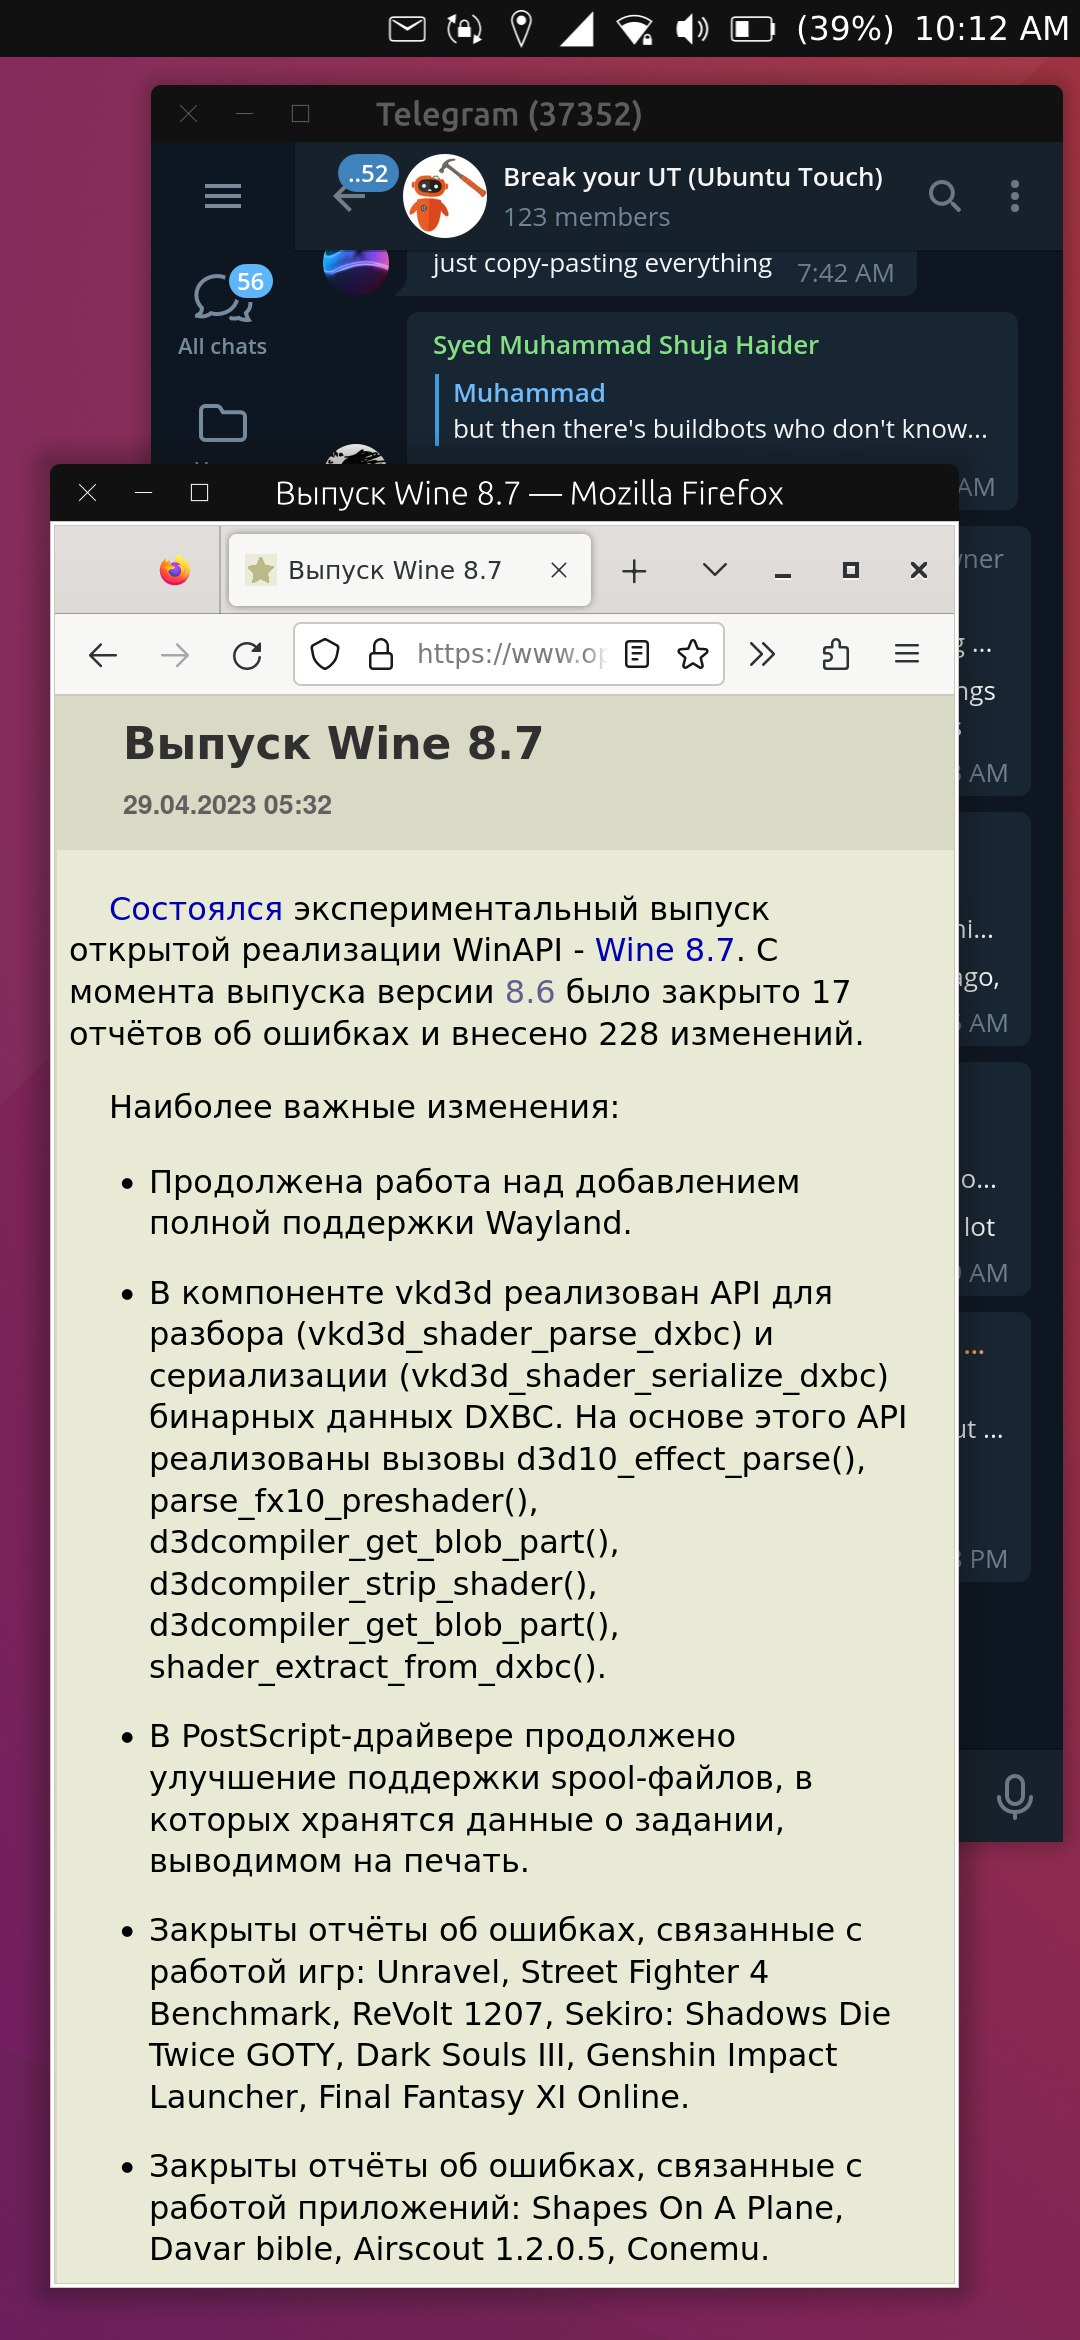Close the Выпуск Wine 8.7 tab

(x=559, y=570)
